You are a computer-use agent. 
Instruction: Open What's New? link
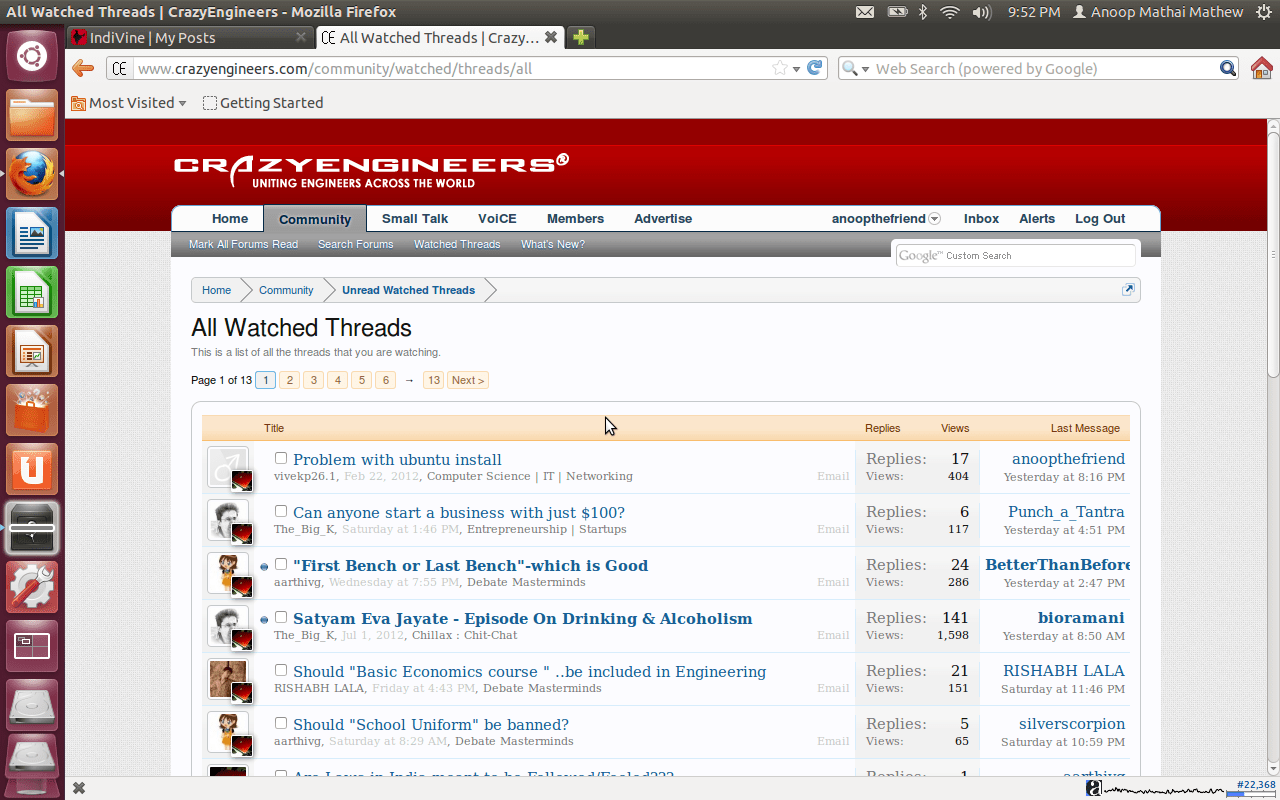(553, 244)
